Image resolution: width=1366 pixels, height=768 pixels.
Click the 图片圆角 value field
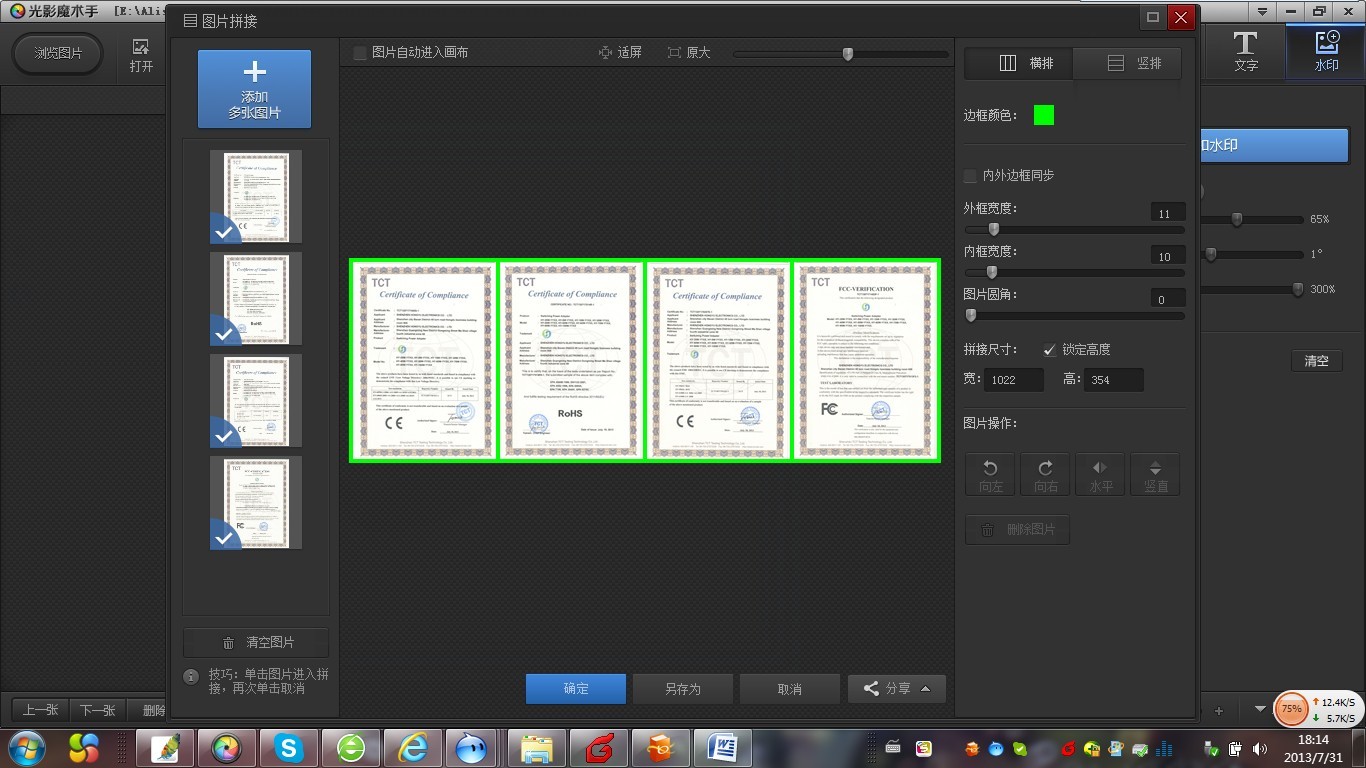[x=1166, y=299]
